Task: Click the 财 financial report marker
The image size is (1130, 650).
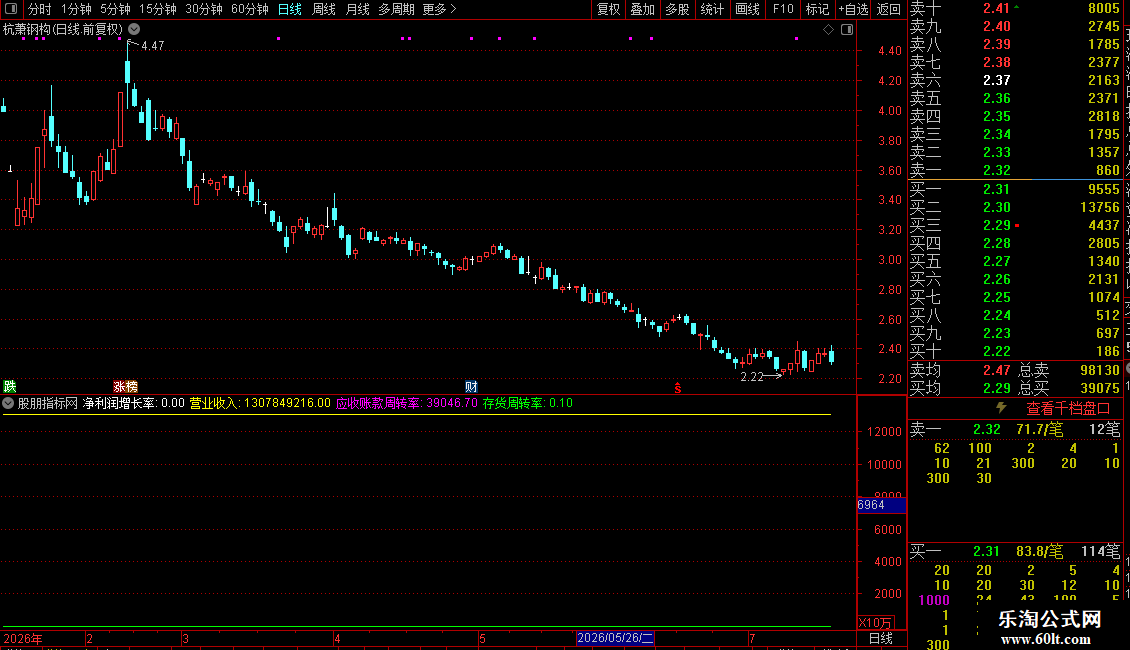Action: tap(471, 387)
